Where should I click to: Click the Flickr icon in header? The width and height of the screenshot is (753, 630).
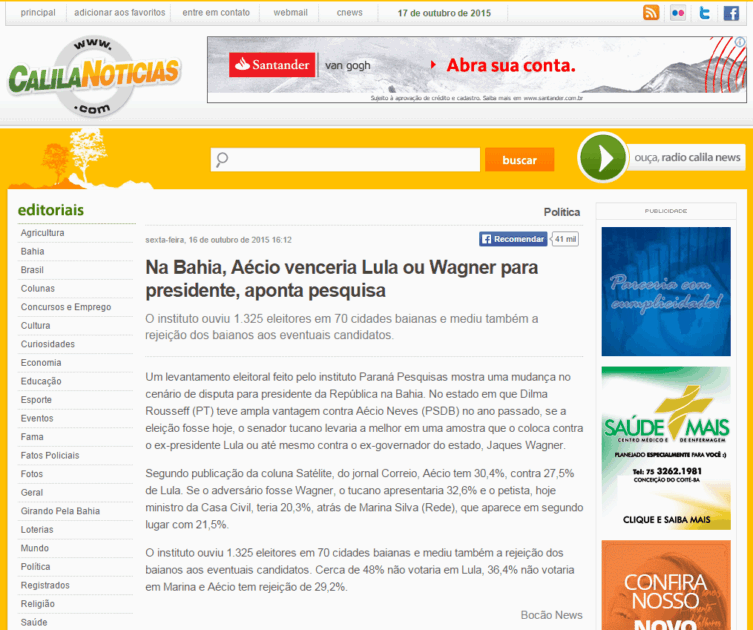(679, 13)
